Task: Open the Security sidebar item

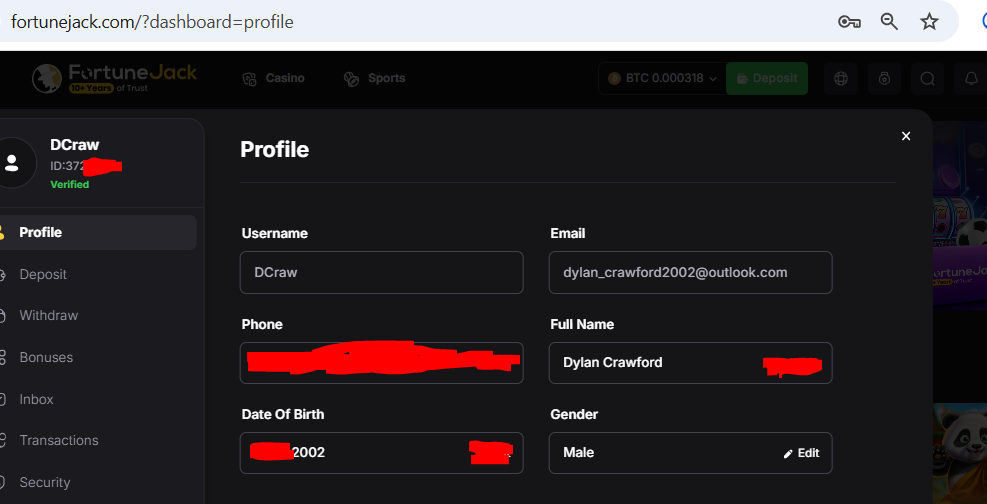Action: [45, 482]
